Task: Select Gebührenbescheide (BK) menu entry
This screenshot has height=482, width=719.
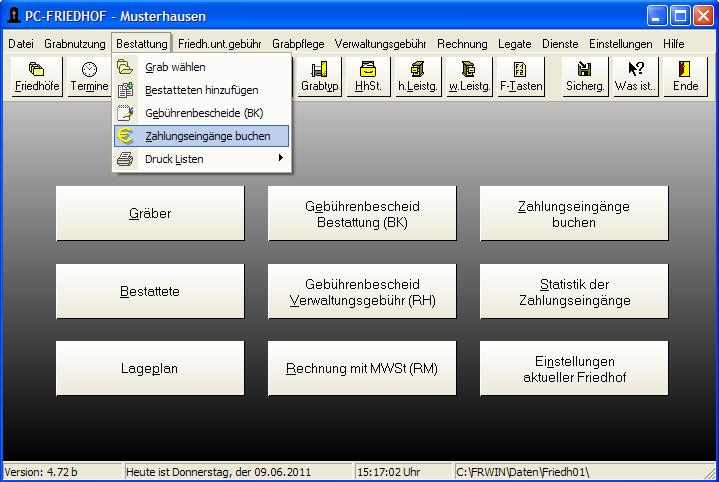Action: point(201,113)
